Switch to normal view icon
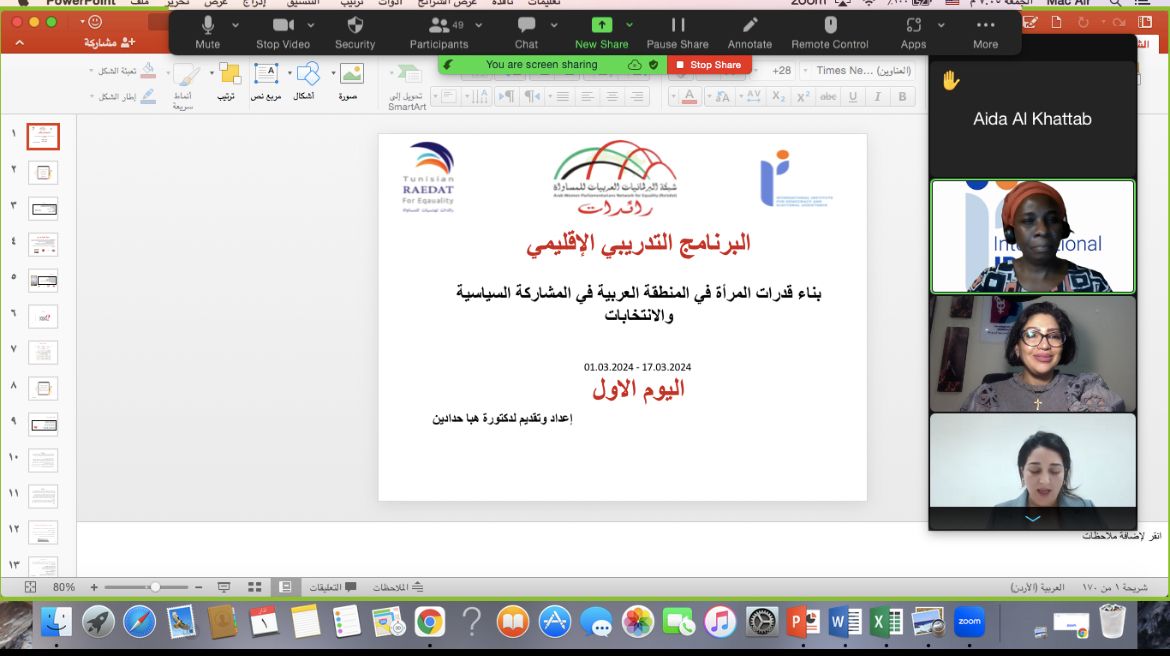The height and width of the screenshot is (656, 1170). click(x=285, y=587)
